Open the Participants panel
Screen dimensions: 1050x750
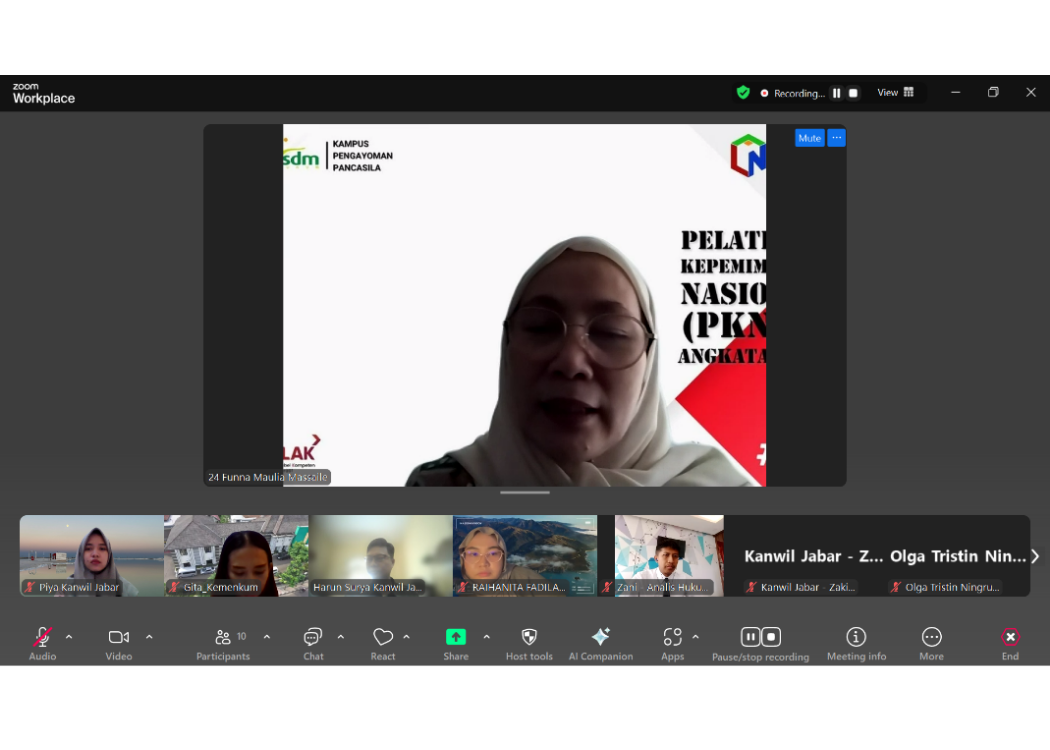[x=223, y=638]
